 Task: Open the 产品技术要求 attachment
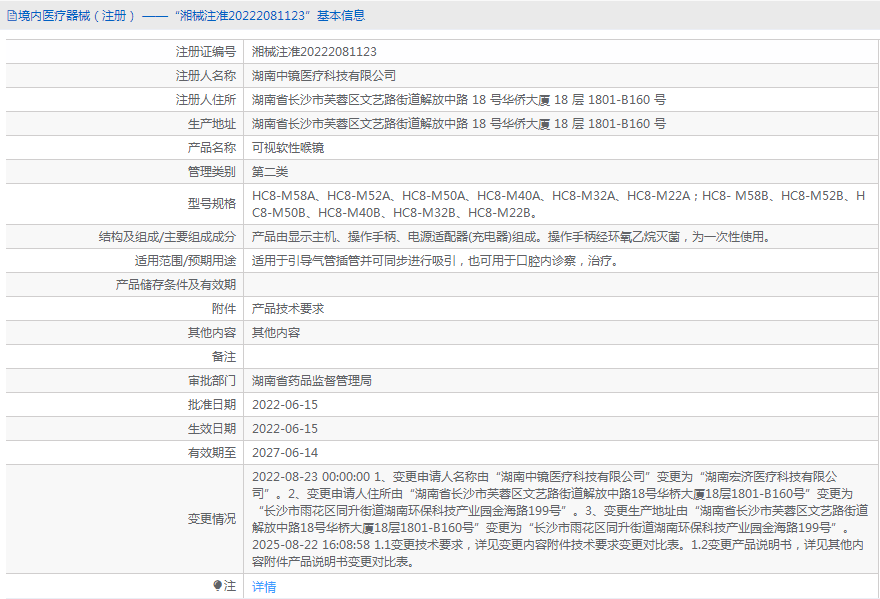click(288, 308)
